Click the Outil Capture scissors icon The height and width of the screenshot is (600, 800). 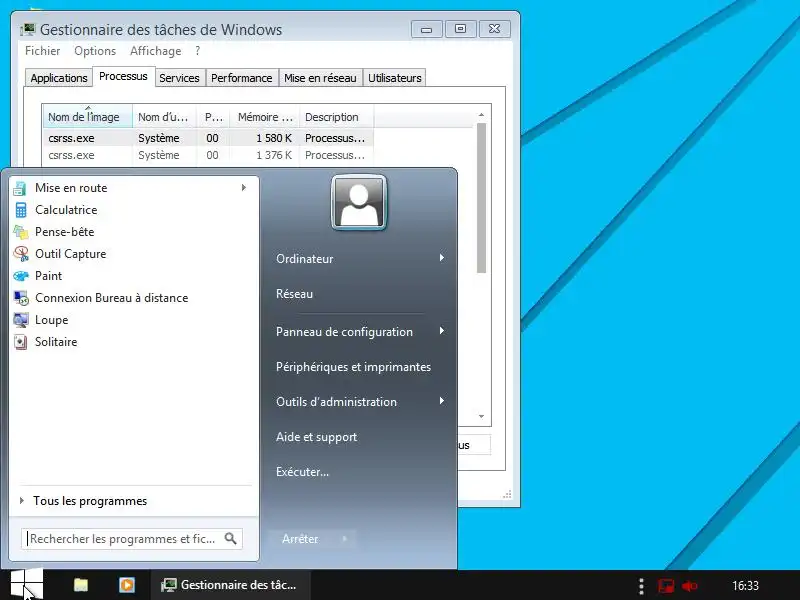coord(21,254)
